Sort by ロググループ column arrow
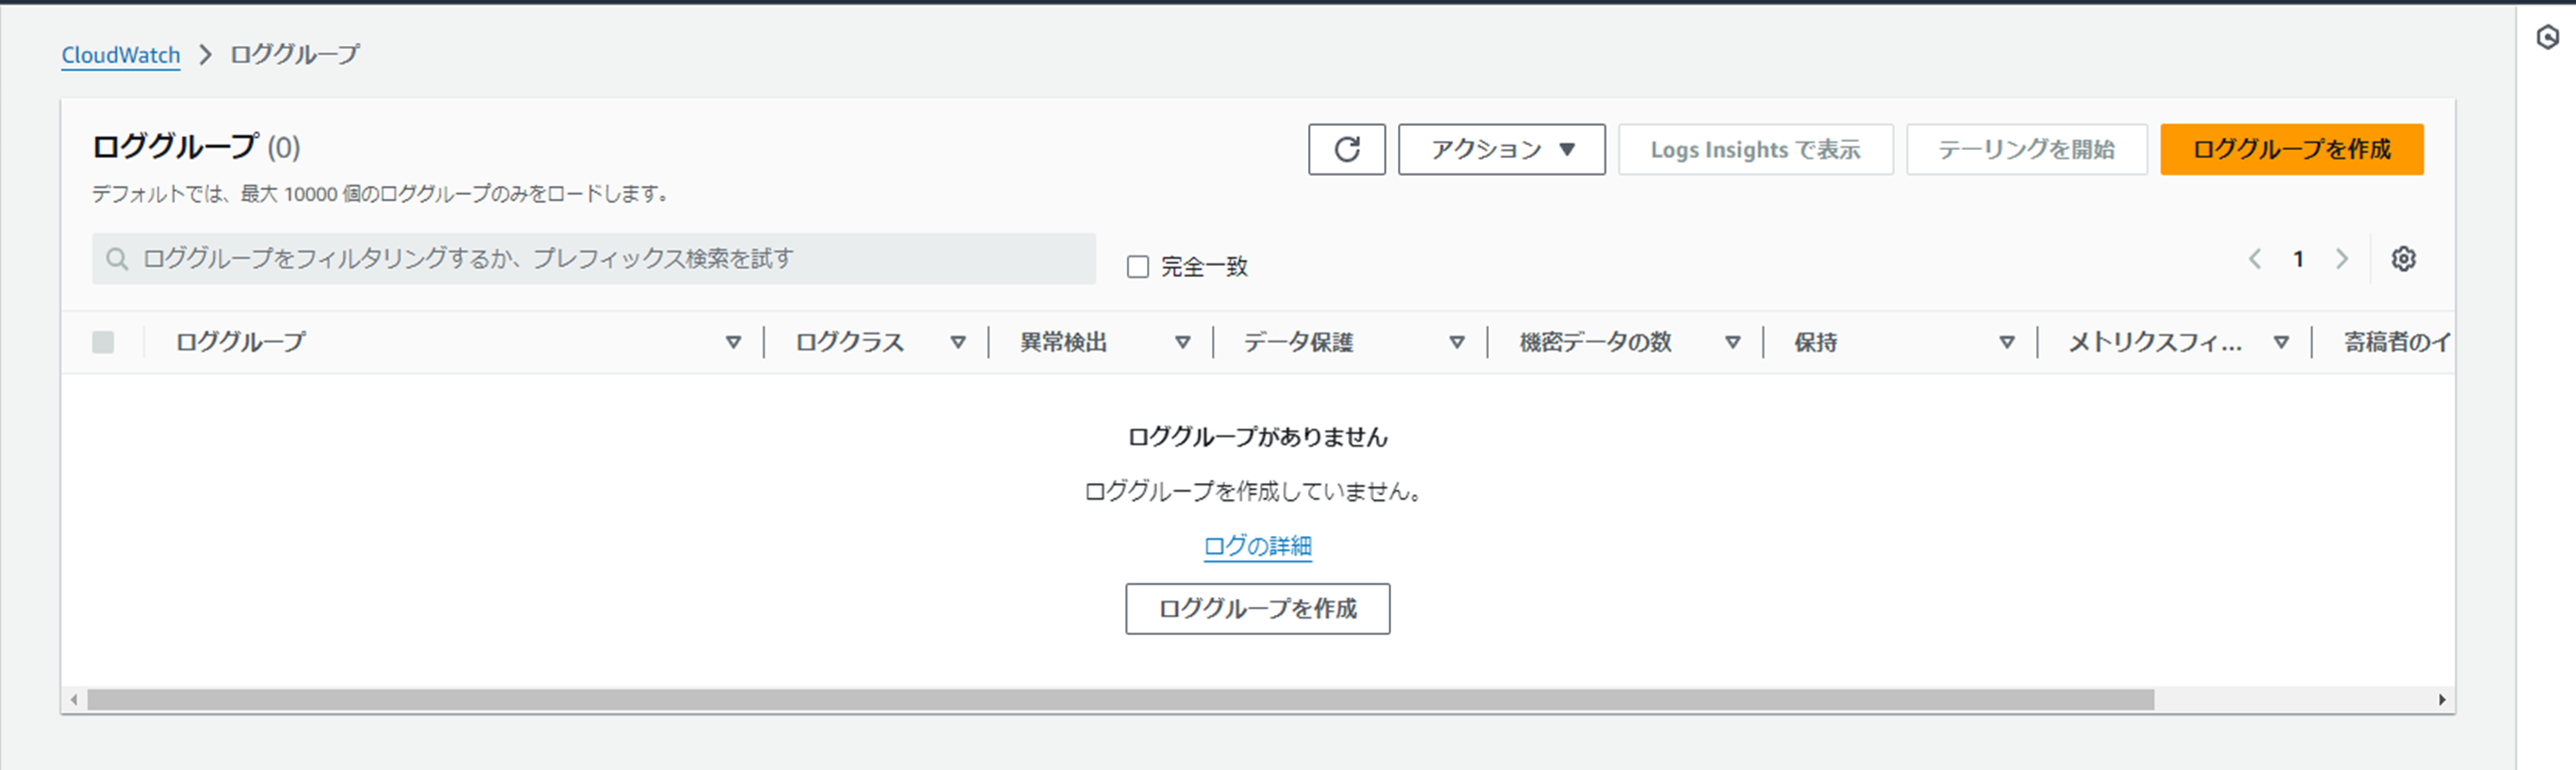The image size is (2576, 770). pos(733,342)
